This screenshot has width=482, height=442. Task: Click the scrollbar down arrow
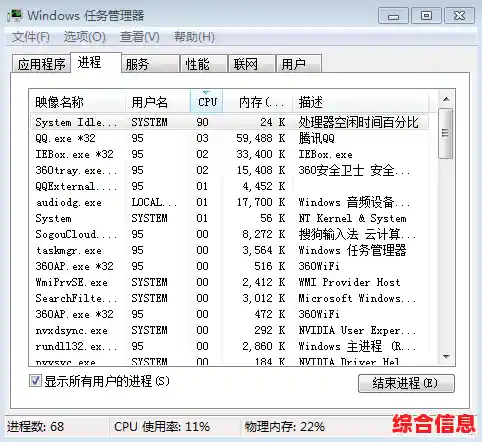pos(446,357)
